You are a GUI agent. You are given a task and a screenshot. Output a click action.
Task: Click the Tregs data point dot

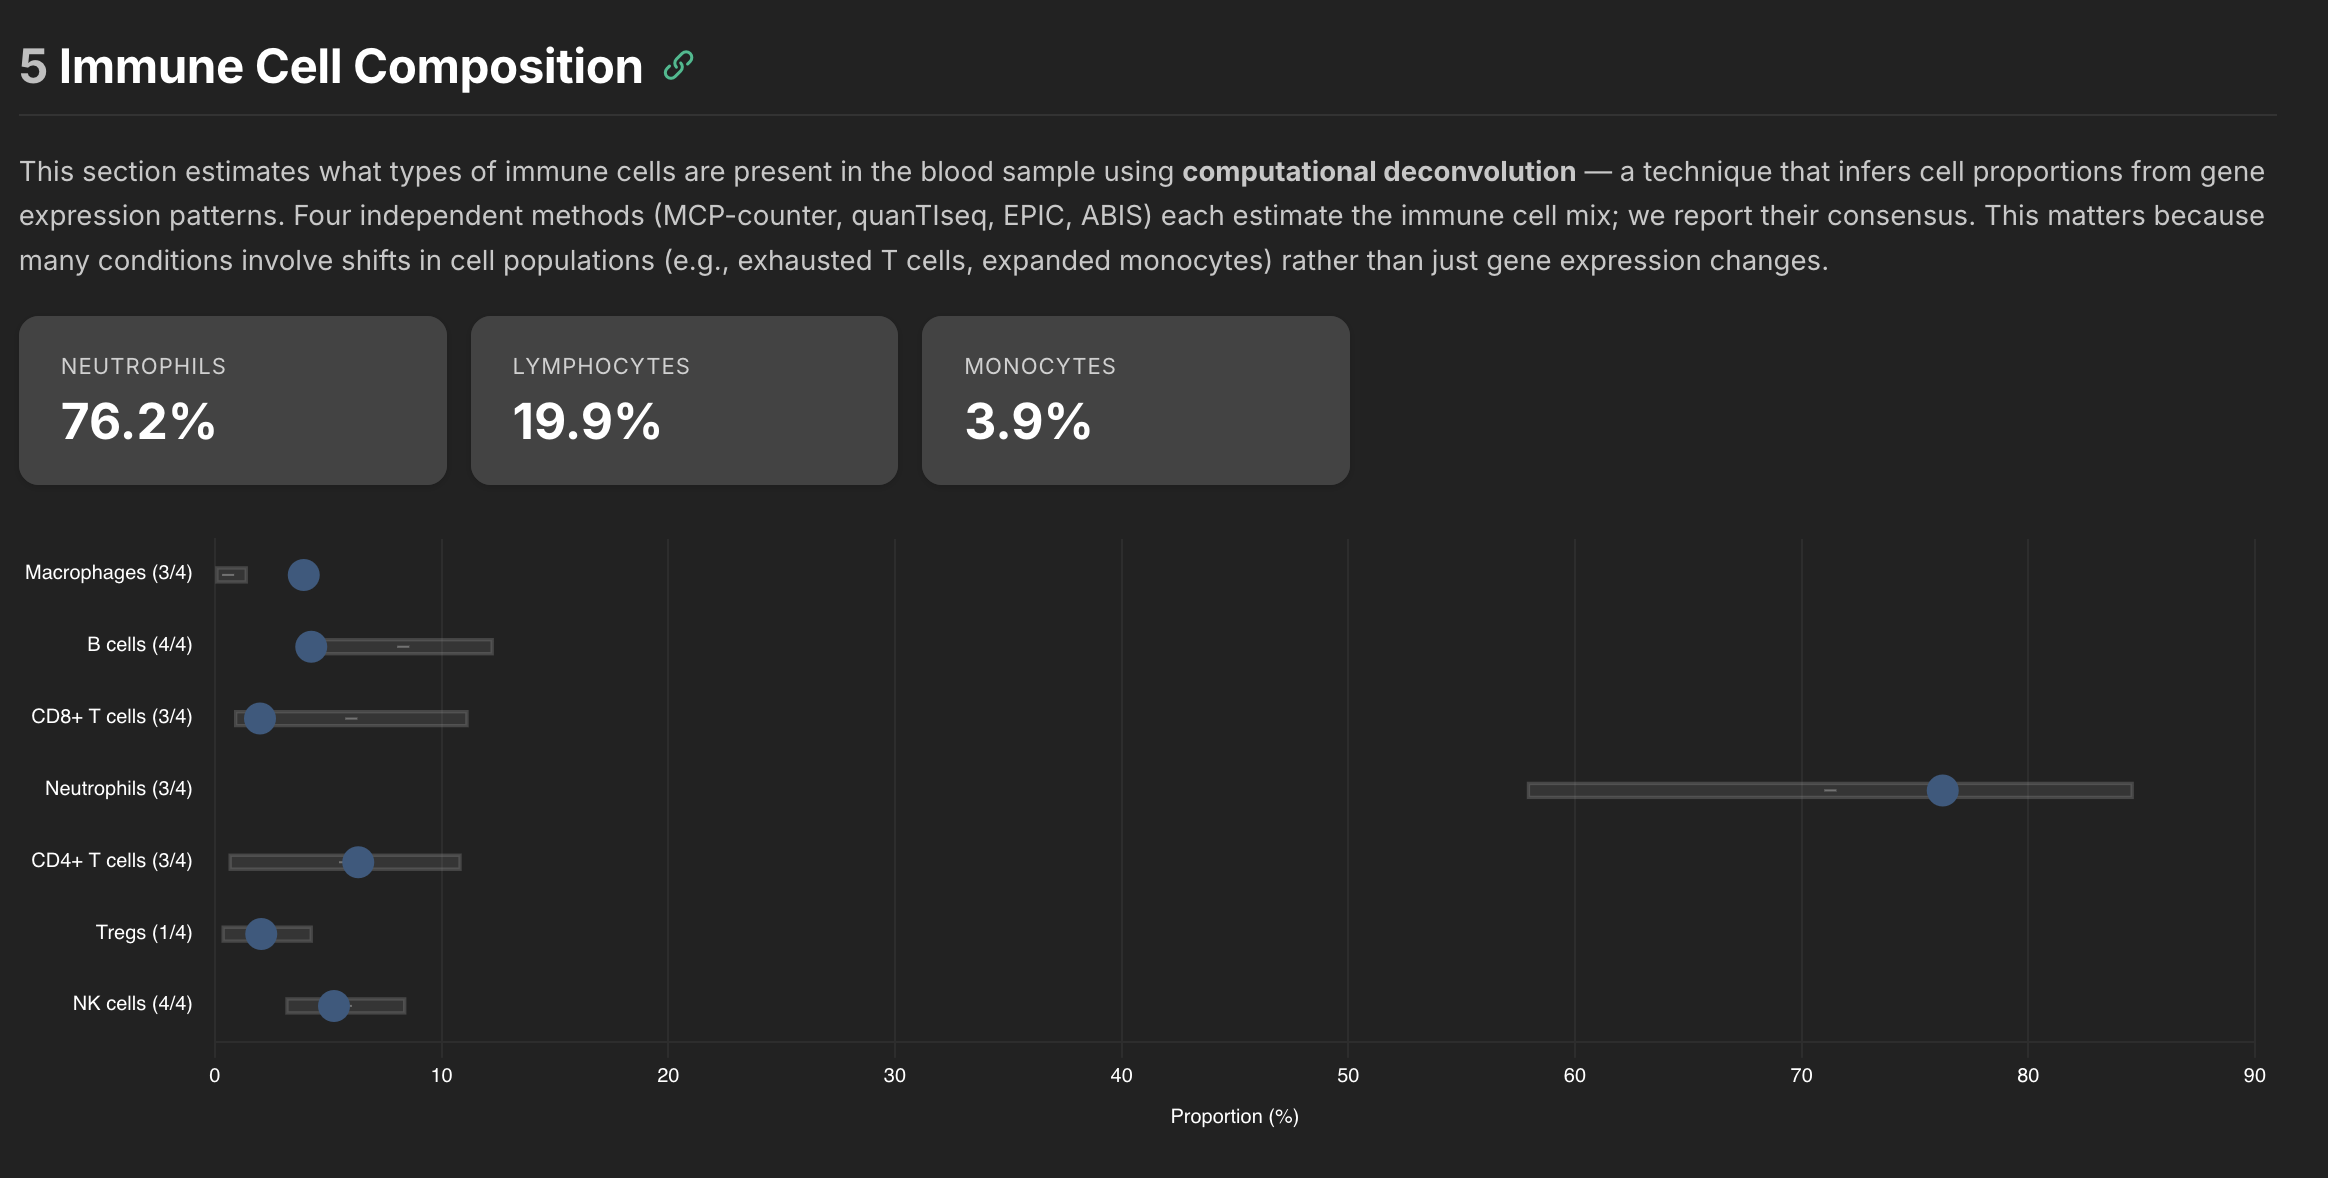pyautogui.click(x=261, y=934)
